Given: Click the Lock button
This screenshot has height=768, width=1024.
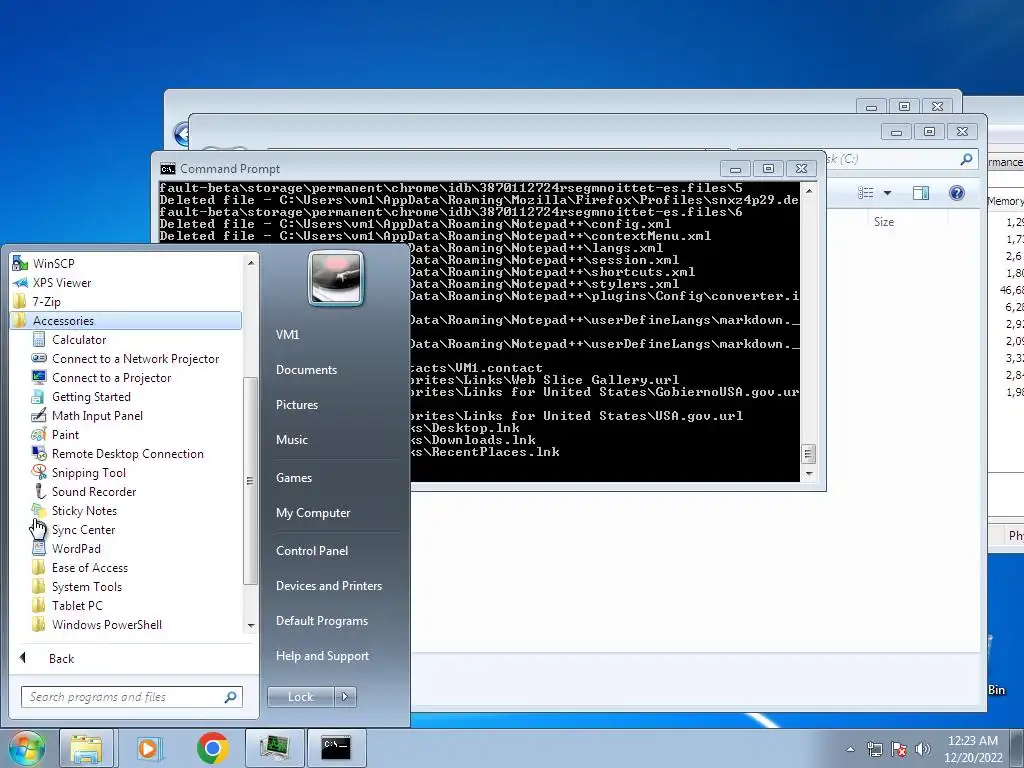Looking at the screenshot, I should point(300,697).
